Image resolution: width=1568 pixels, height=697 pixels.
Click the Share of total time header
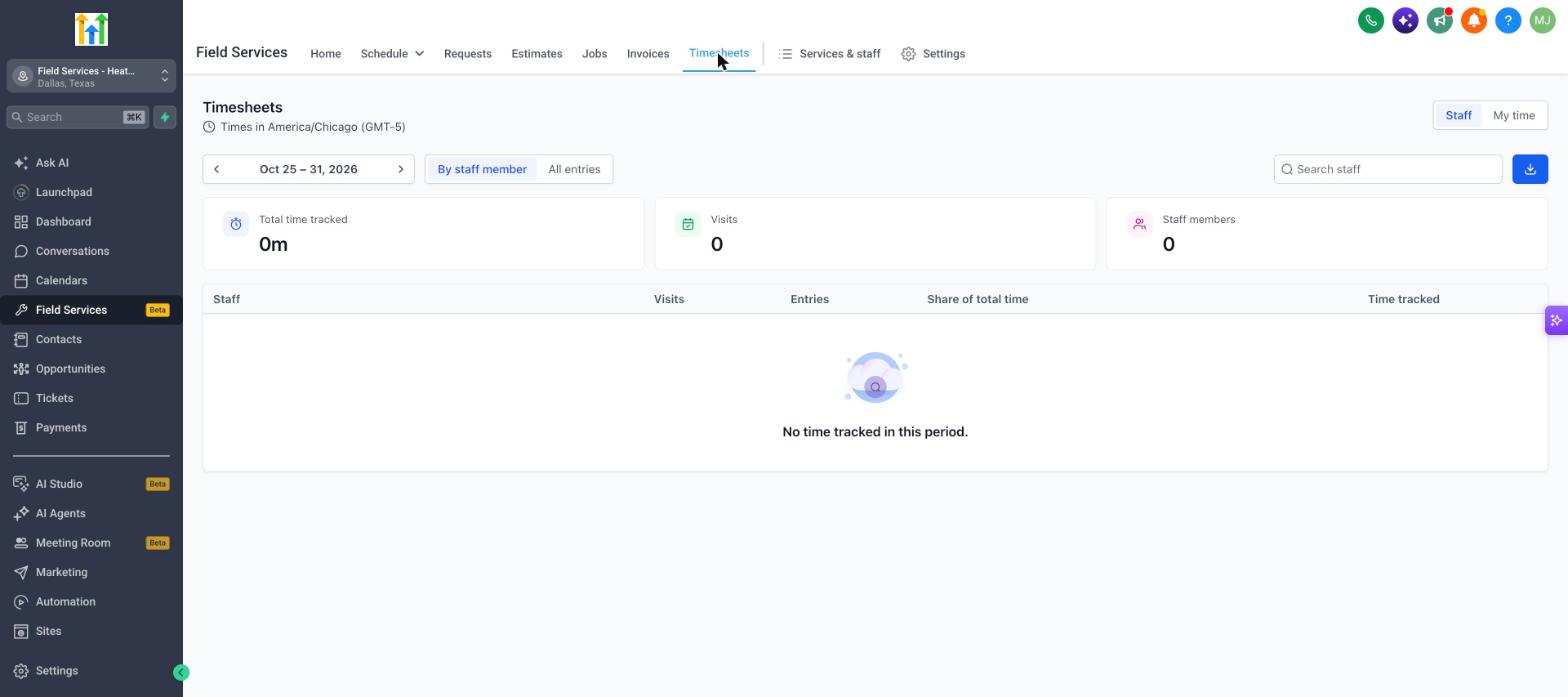click(977, 299)
